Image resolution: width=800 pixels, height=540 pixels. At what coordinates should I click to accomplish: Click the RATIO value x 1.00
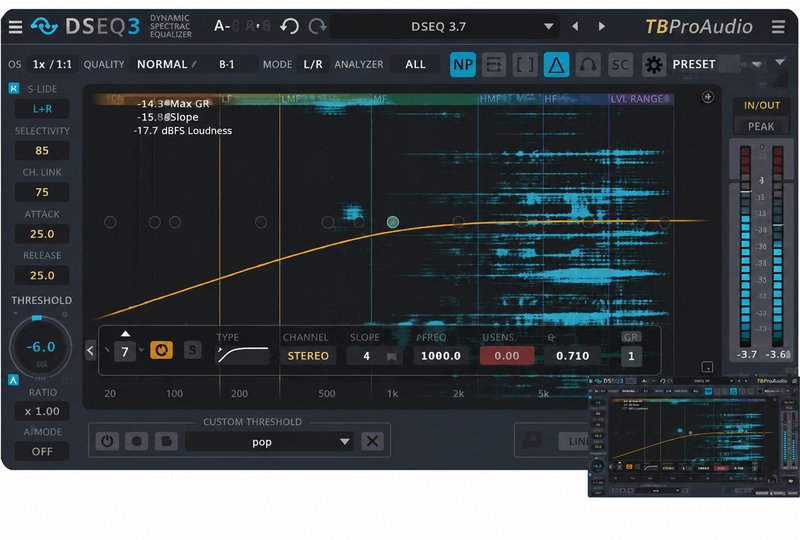[x=42, y=411]
